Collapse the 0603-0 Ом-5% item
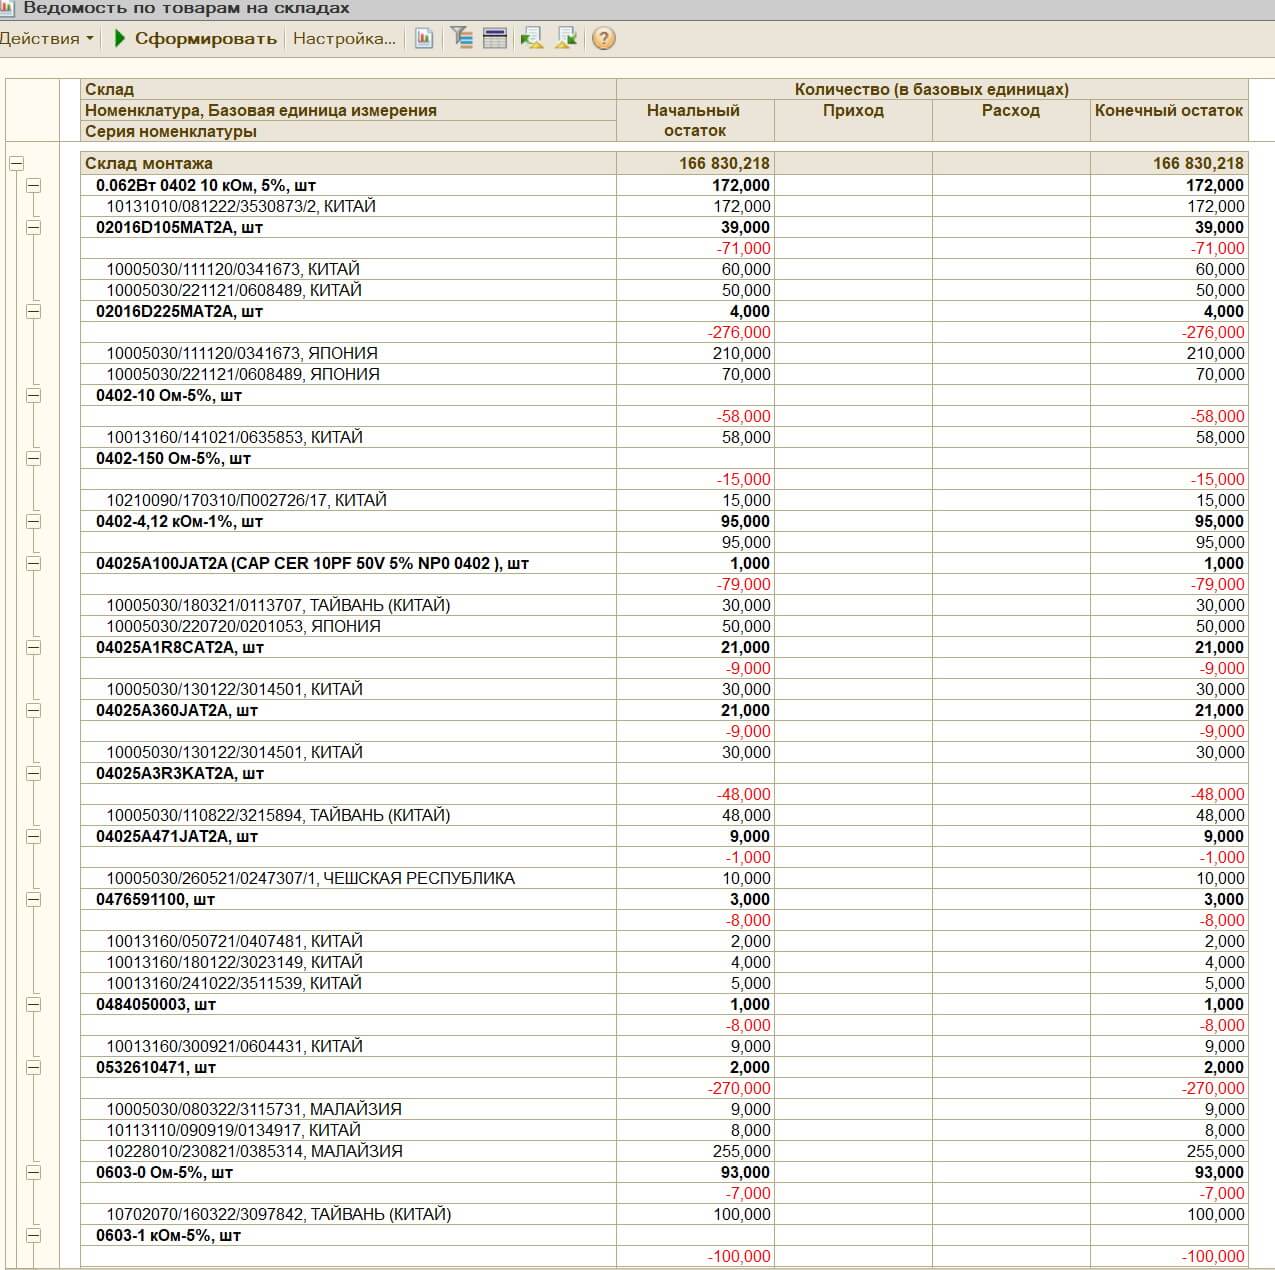 (34, 1172)
